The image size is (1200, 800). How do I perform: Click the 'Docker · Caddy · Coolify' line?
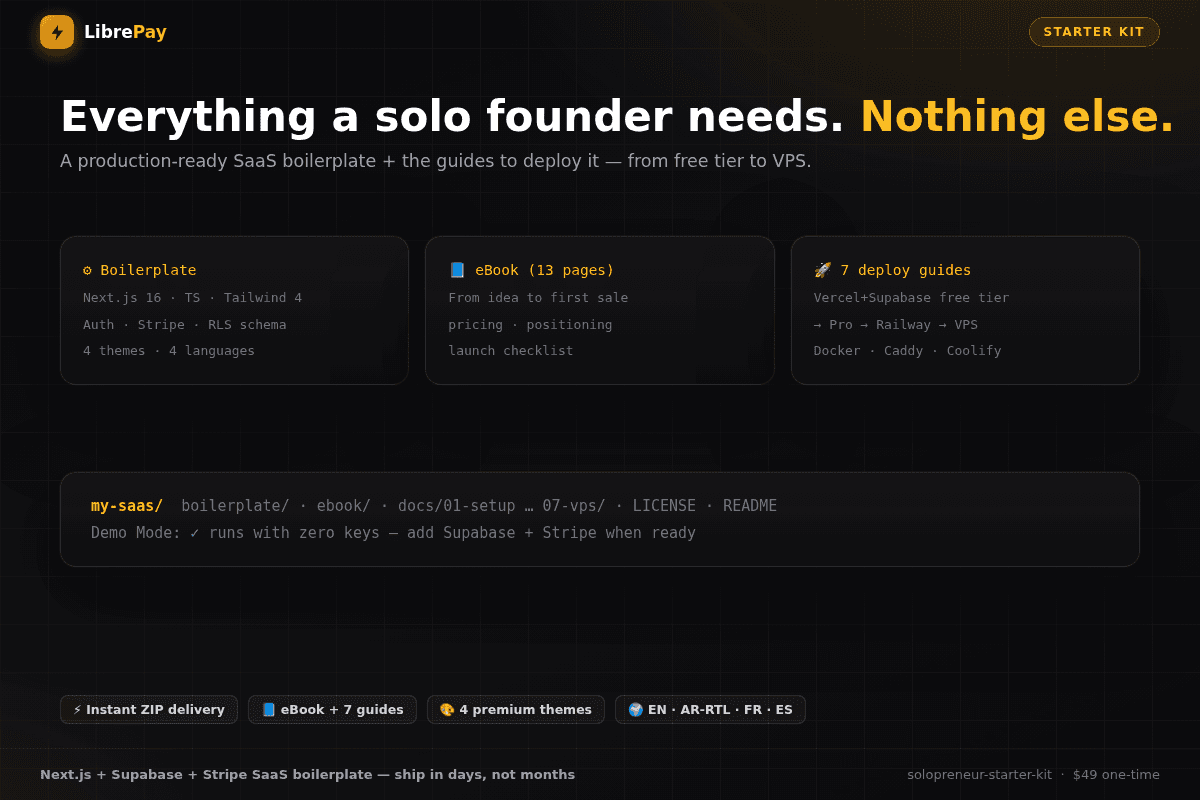point(907,351)
